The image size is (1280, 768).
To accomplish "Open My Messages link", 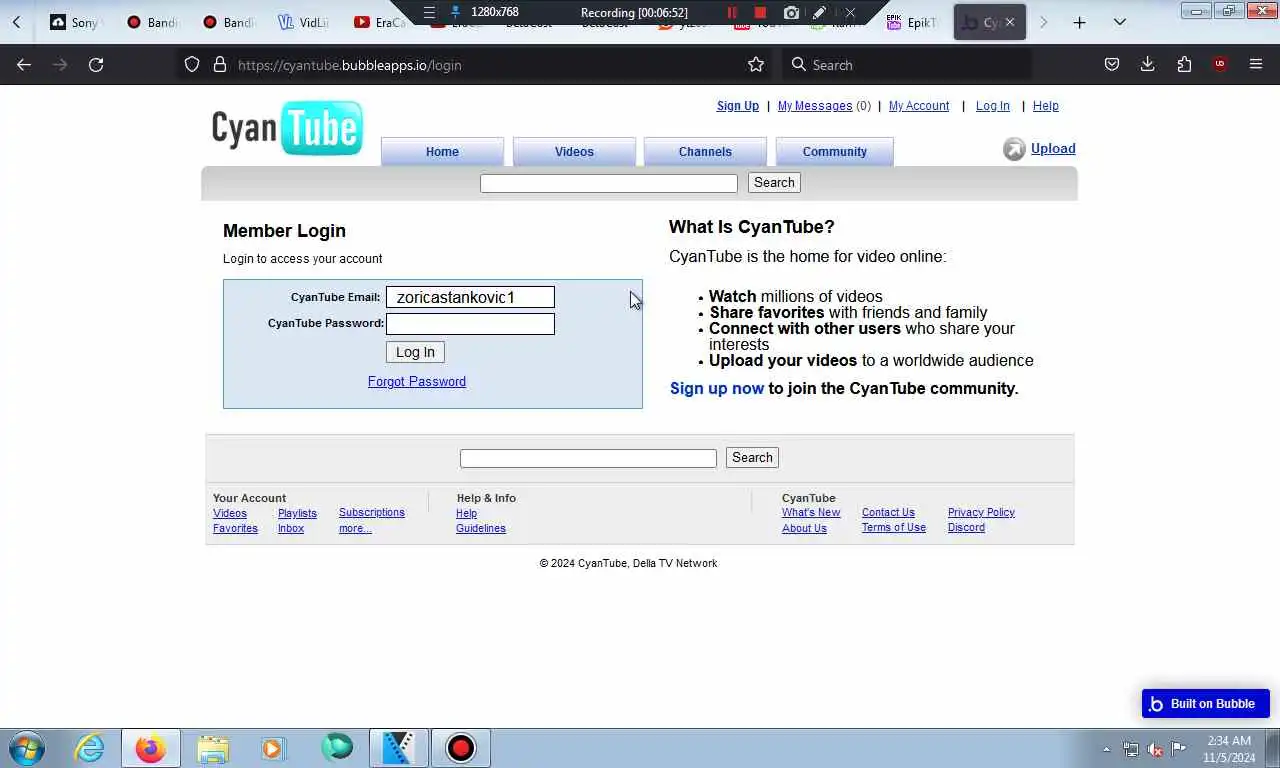I will pos(815,106).
